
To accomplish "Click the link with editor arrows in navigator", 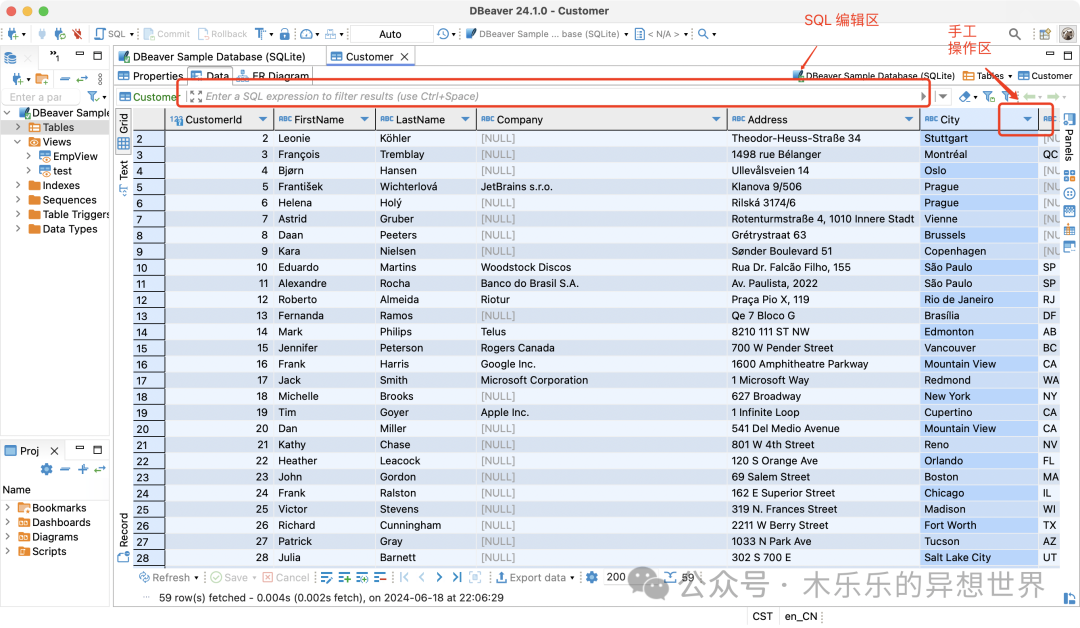I will click(82, 78).
